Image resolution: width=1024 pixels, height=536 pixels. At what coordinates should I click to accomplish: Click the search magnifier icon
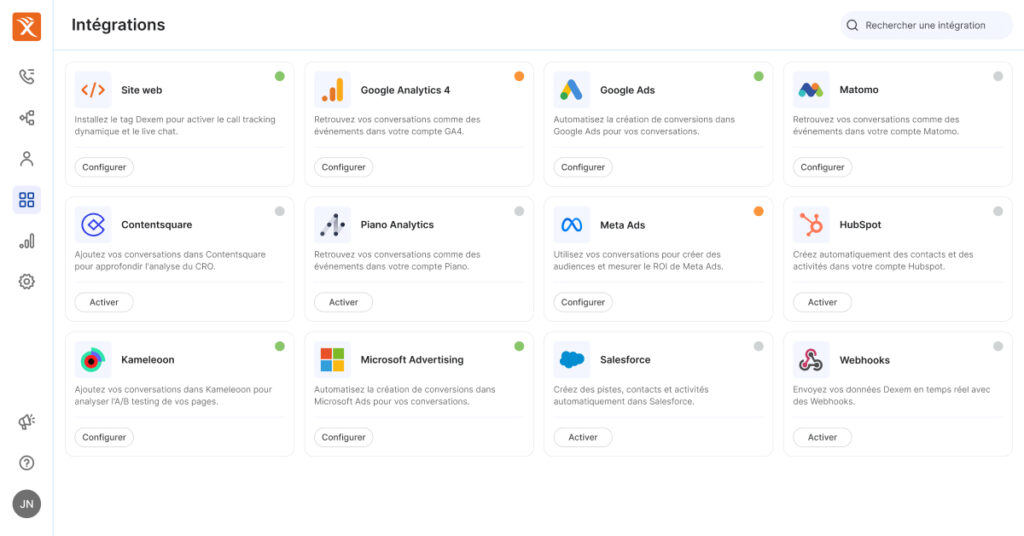click(x=852, y=25)
